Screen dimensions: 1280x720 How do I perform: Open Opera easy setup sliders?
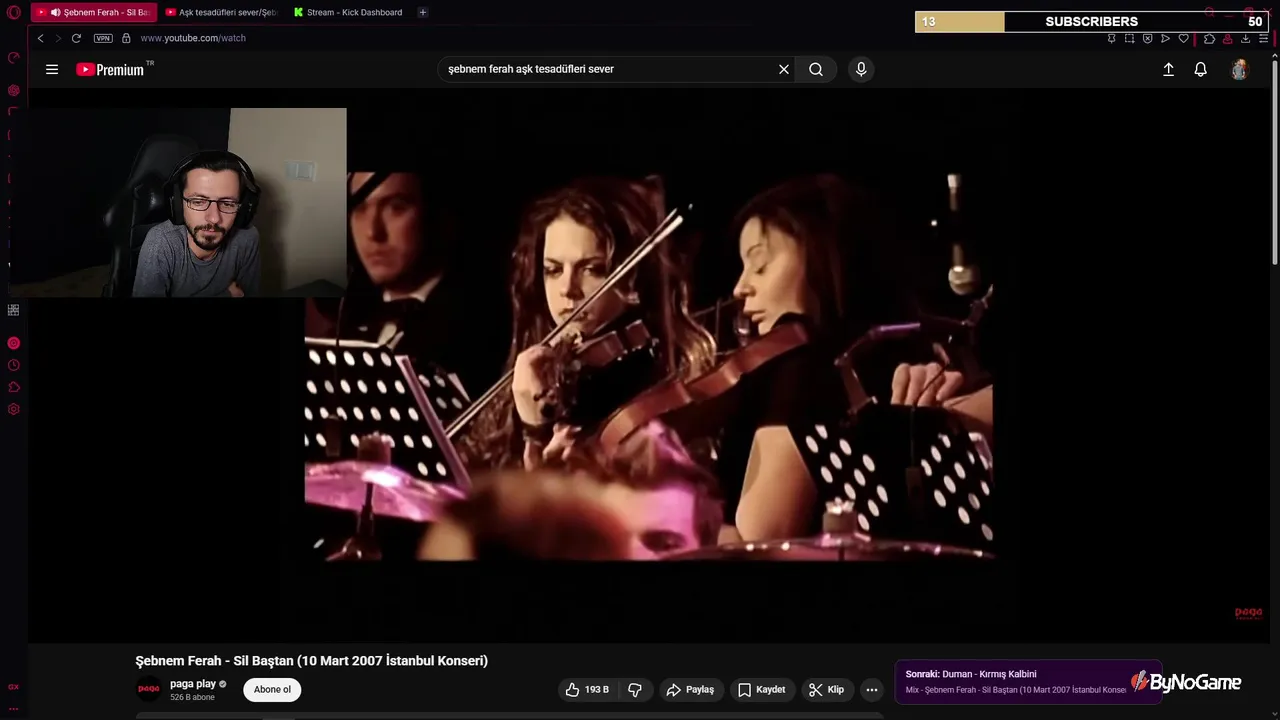1263,38
